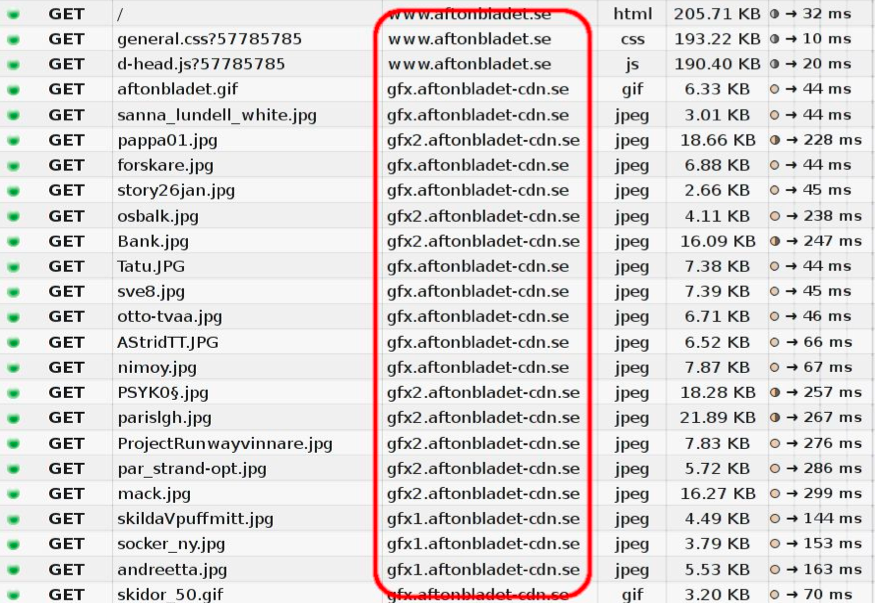Click the 16.27 KB size value
The width and height of the screenshot is (875, 603).
[x=718, y=494]
